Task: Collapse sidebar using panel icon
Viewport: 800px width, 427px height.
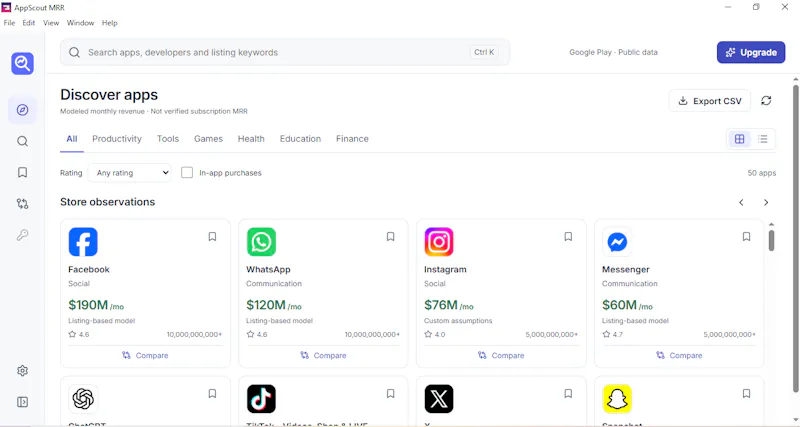Action: click(x=22, y=402)
